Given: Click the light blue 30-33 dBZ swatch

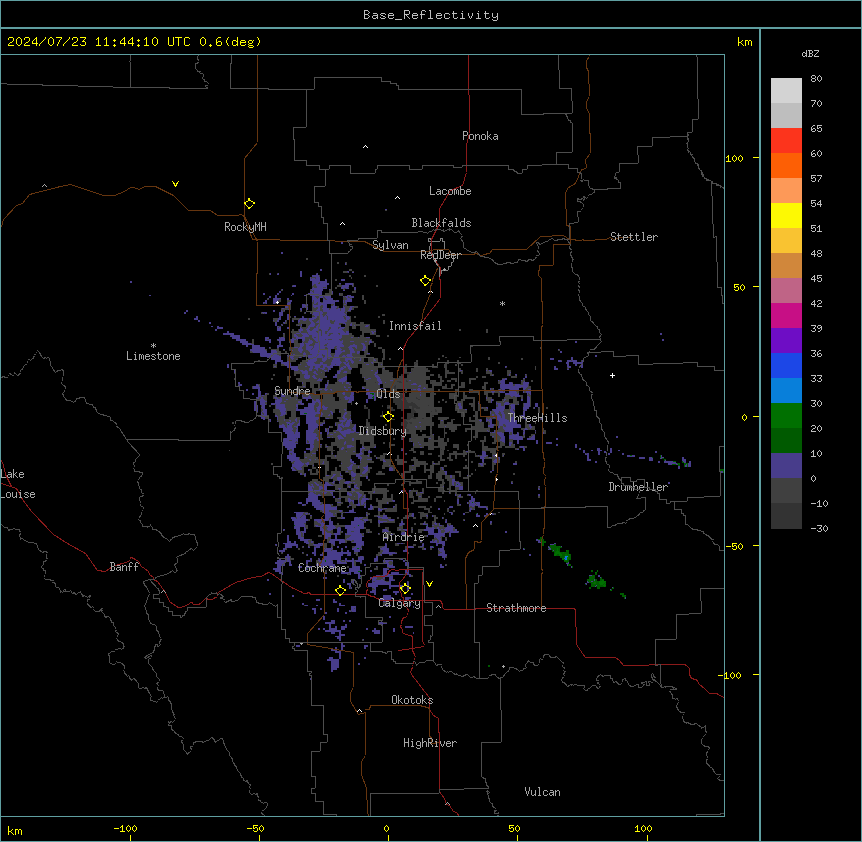Looking at the screenshot, I should (786, 390).
